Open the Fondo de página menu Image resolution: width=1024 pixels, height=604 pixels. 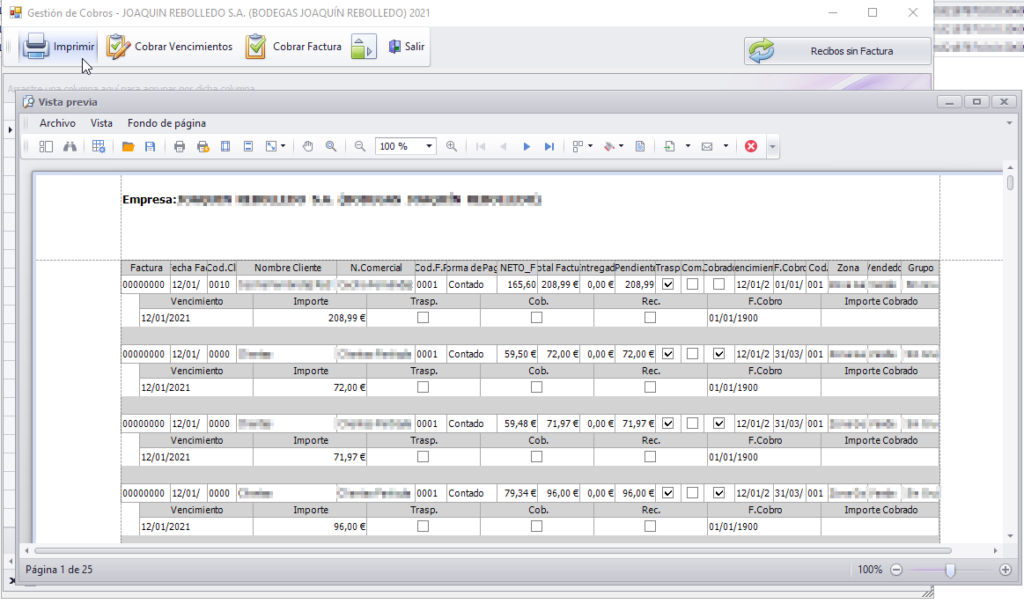point(167,123)
